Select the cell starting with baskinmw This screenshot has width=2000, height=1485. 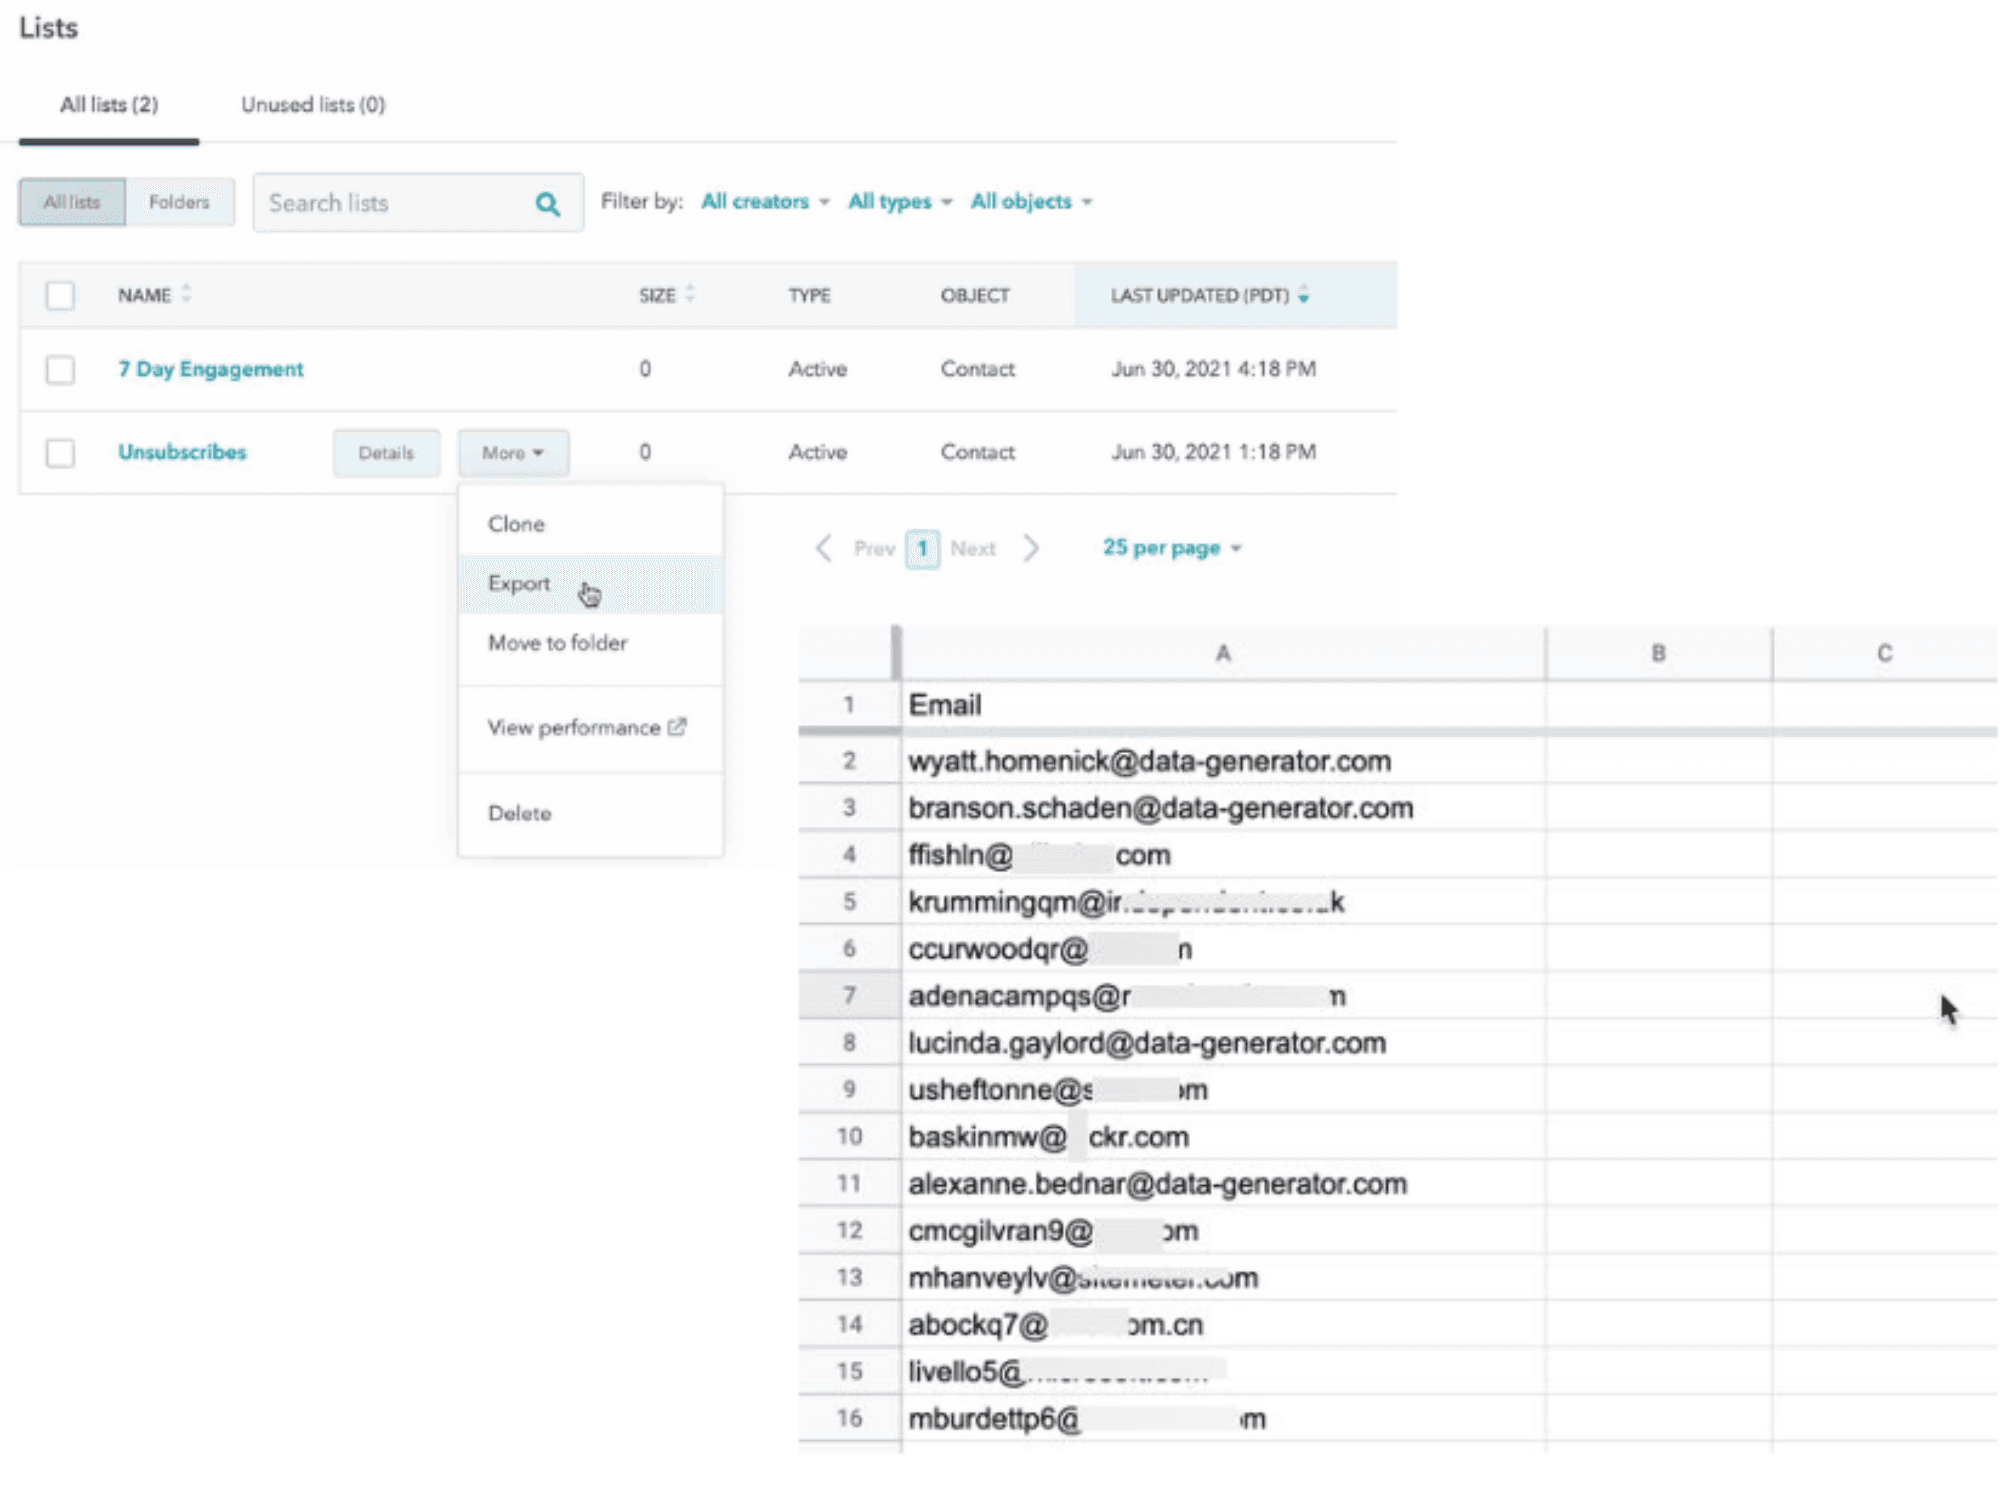1223,1137
